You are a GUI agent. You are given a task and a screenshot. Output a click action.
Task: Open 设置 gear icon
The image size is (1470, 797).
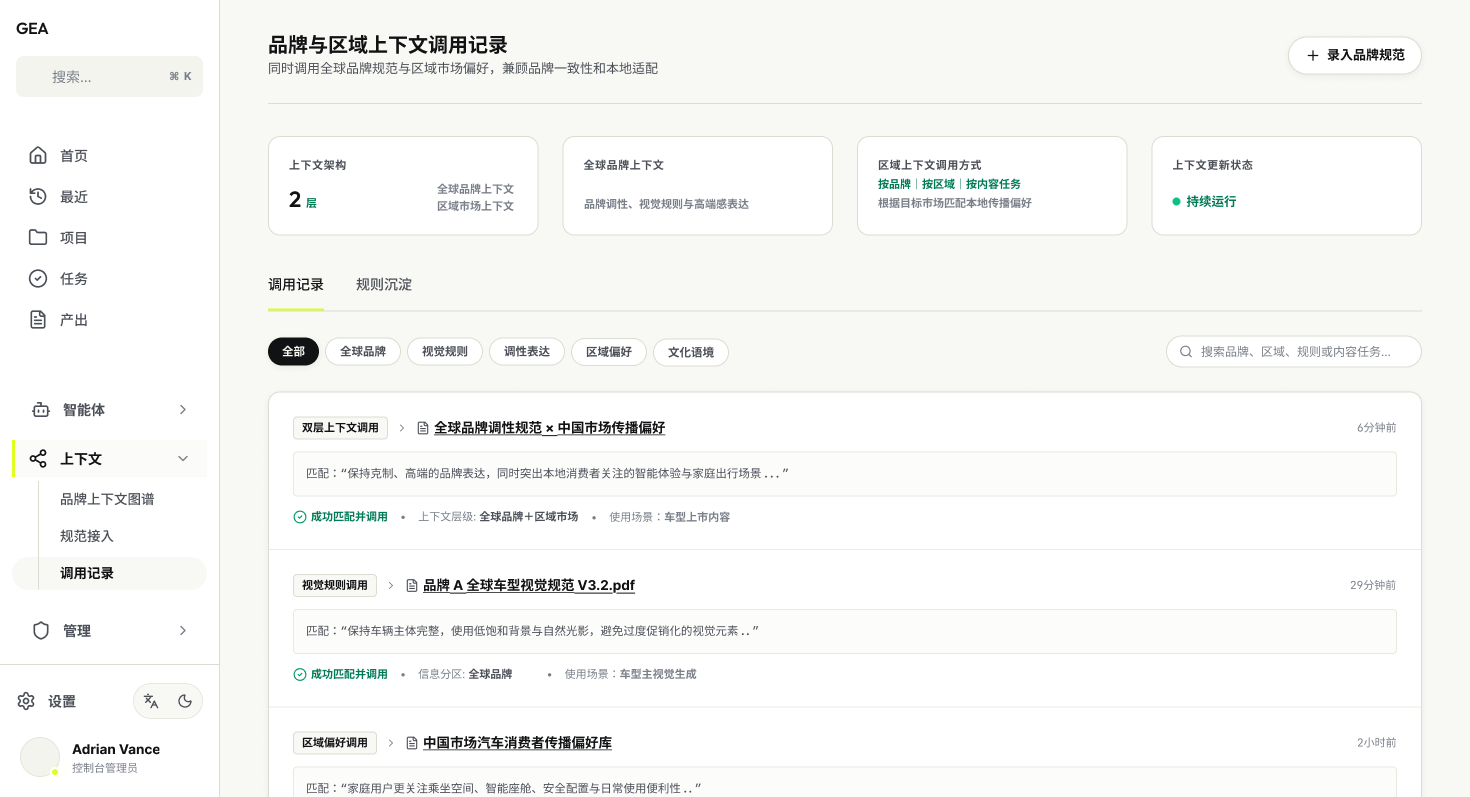(26, 701)
